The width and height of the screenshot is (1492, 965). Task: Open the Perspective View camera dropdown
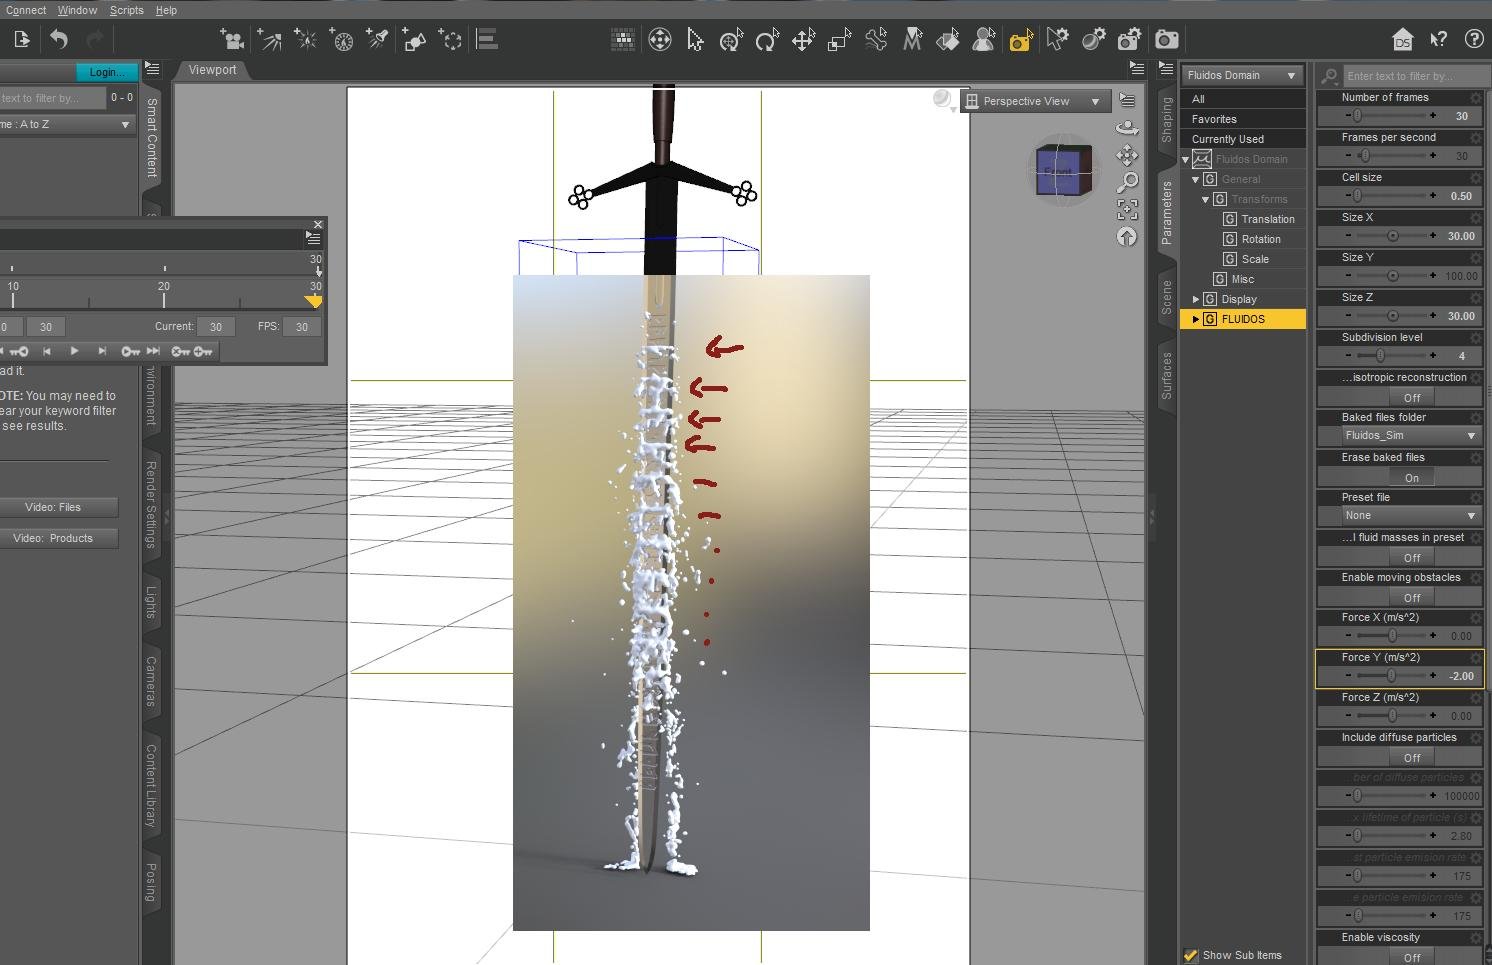coord(1034,101)
